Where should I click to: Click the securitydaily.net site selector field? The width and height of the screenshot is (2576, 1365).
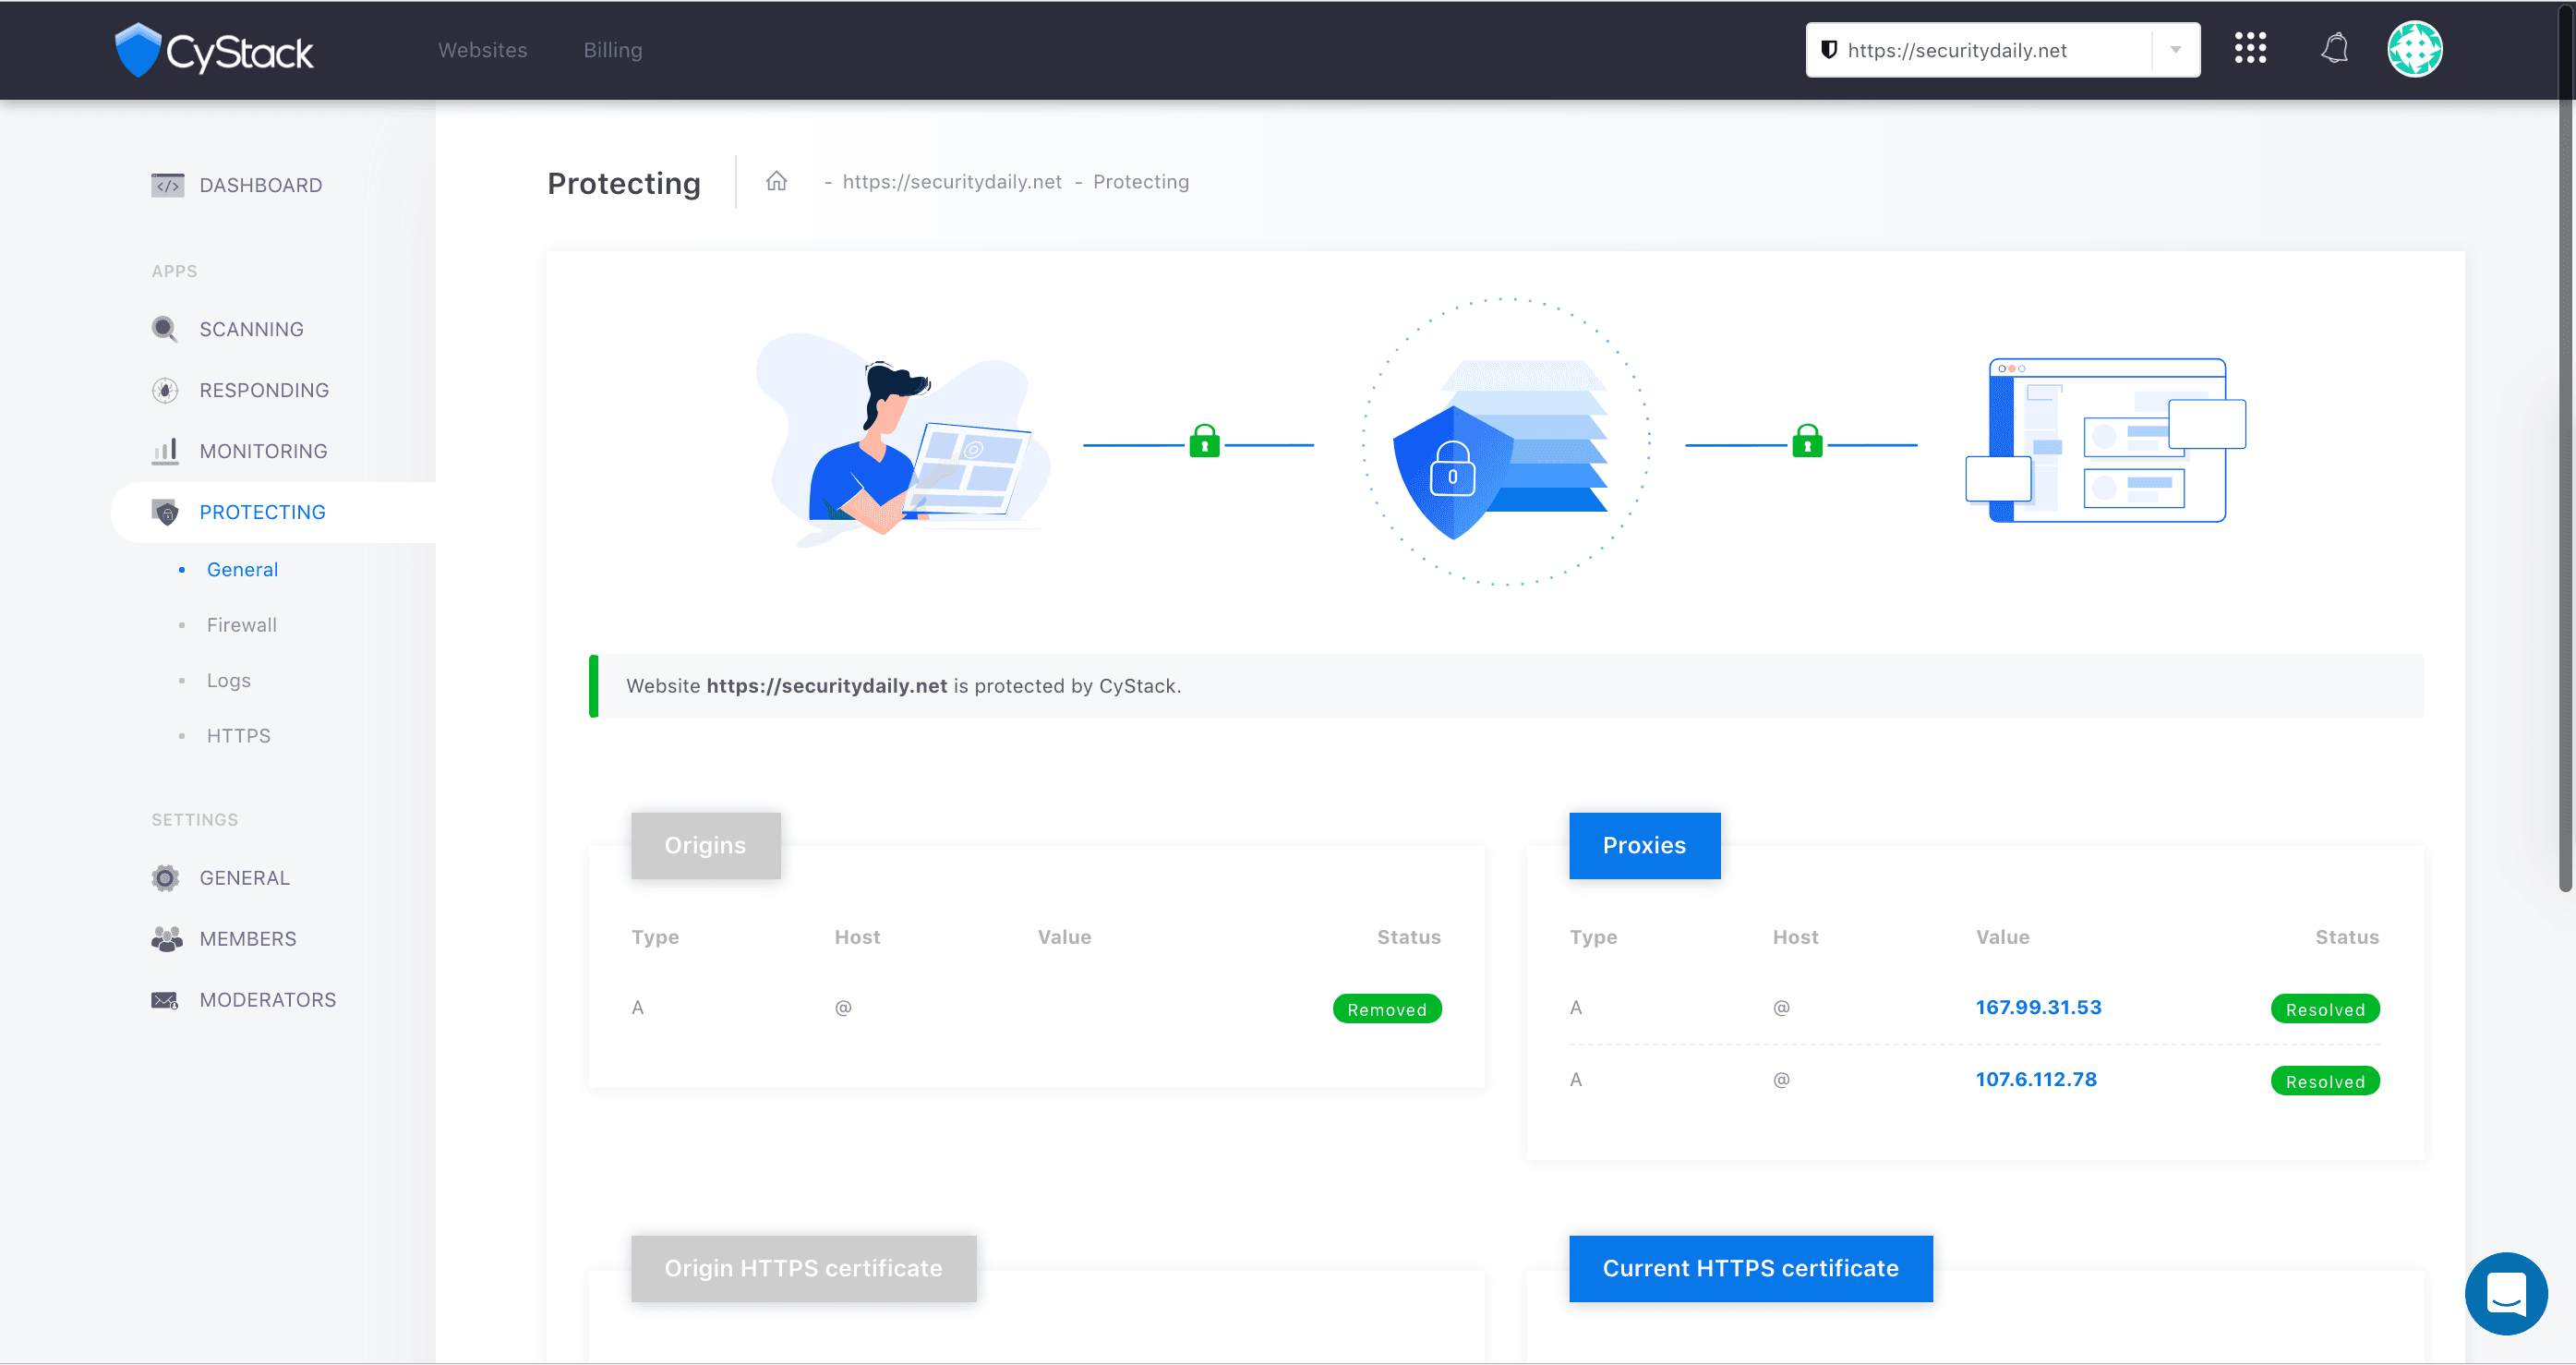click(2002, 50)
